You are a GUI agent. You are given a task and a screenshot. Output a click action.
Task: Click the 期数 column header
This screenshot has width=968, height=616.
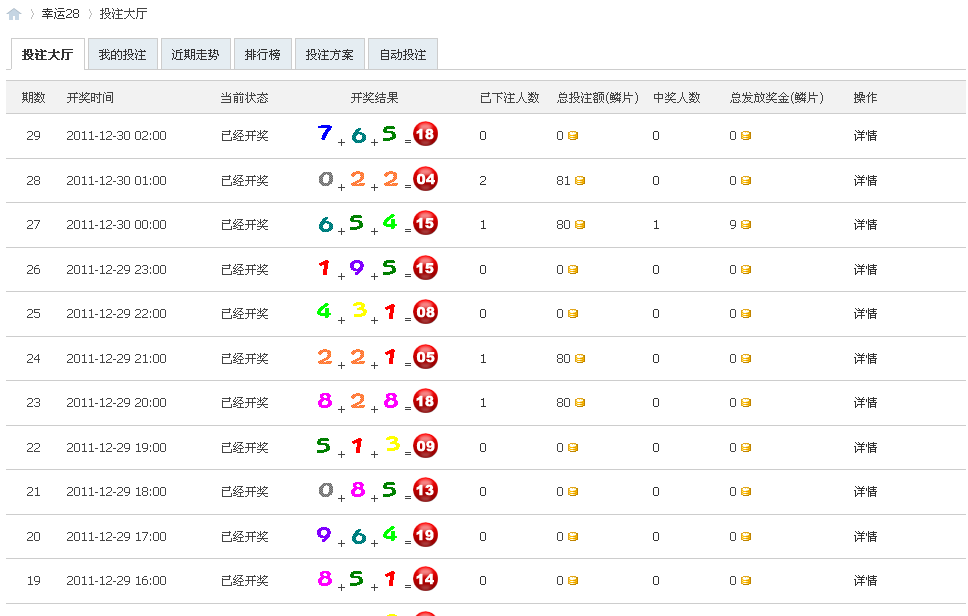(x=32, y=98)
